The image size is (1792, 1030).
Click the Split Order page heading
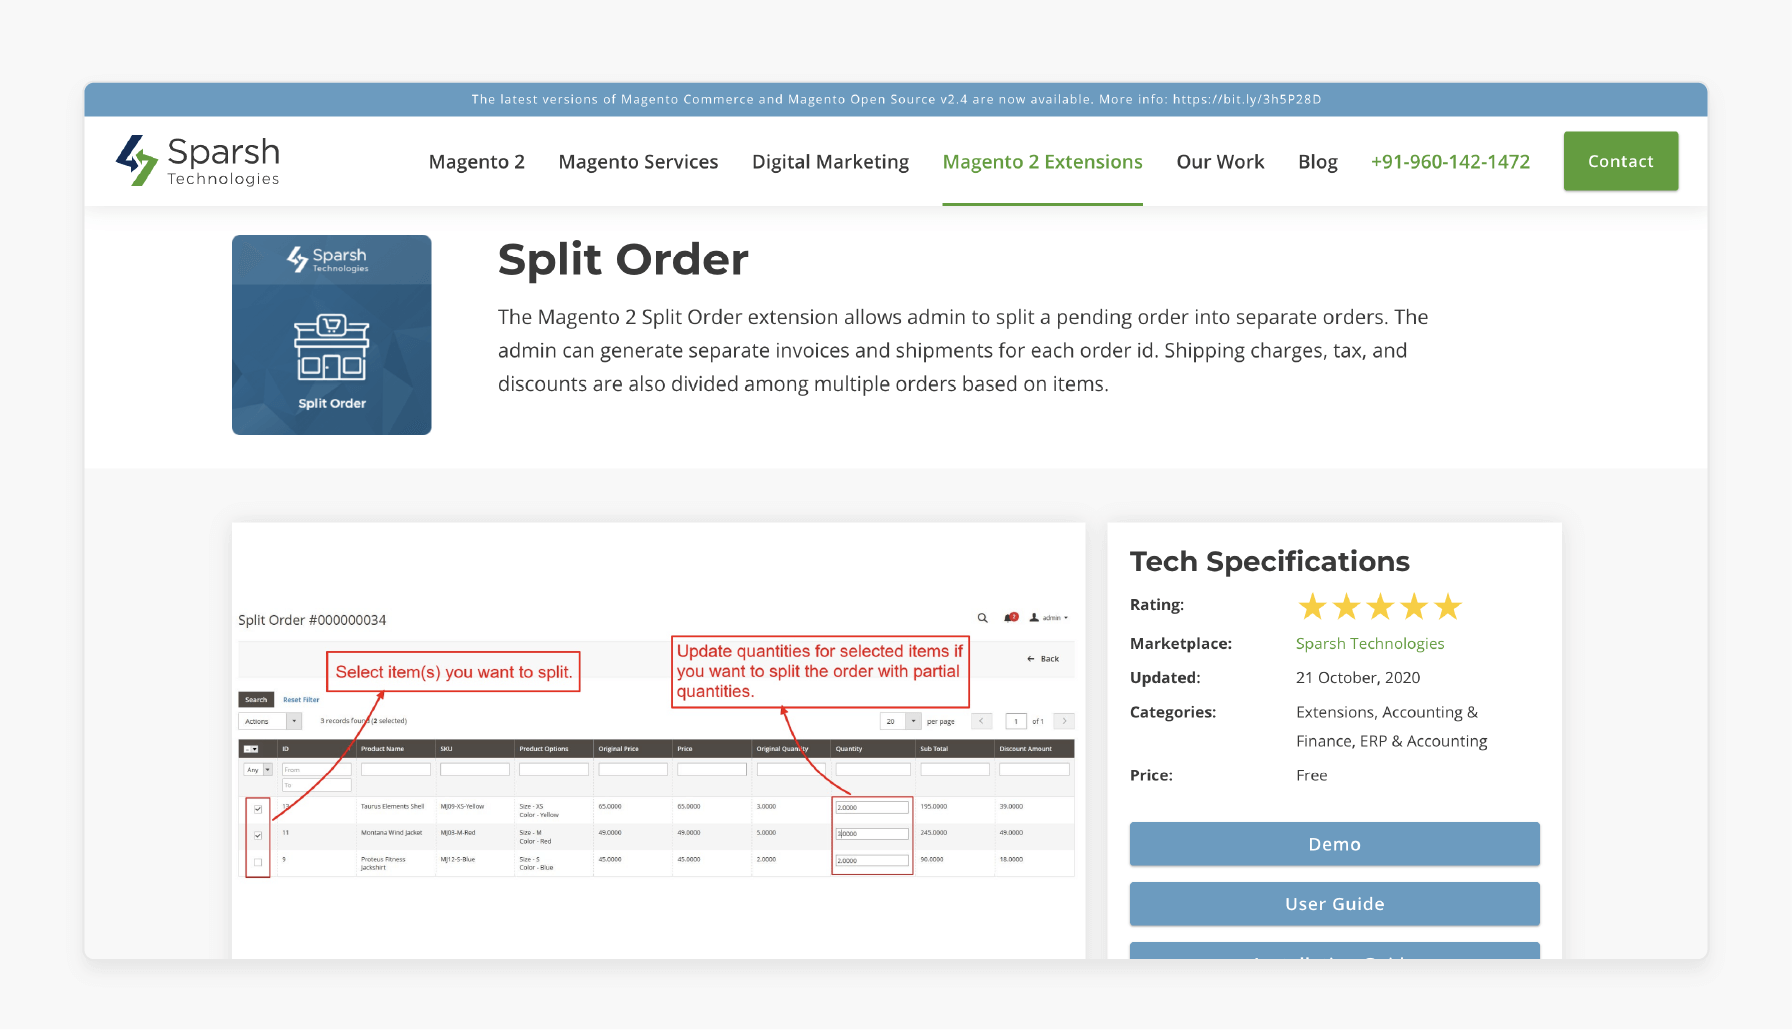pos(623,260)
